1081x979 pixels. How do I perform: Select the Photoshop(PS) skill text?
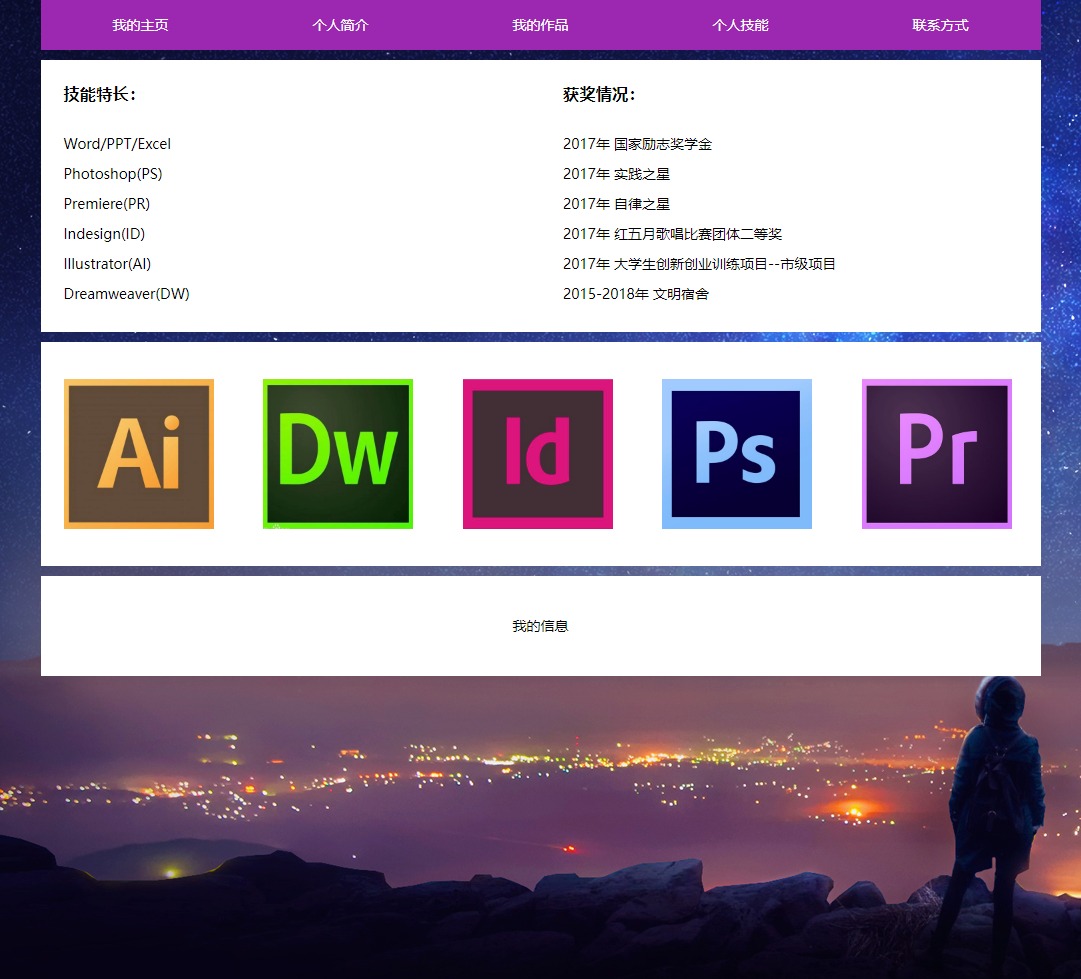(x=113, y=174)
